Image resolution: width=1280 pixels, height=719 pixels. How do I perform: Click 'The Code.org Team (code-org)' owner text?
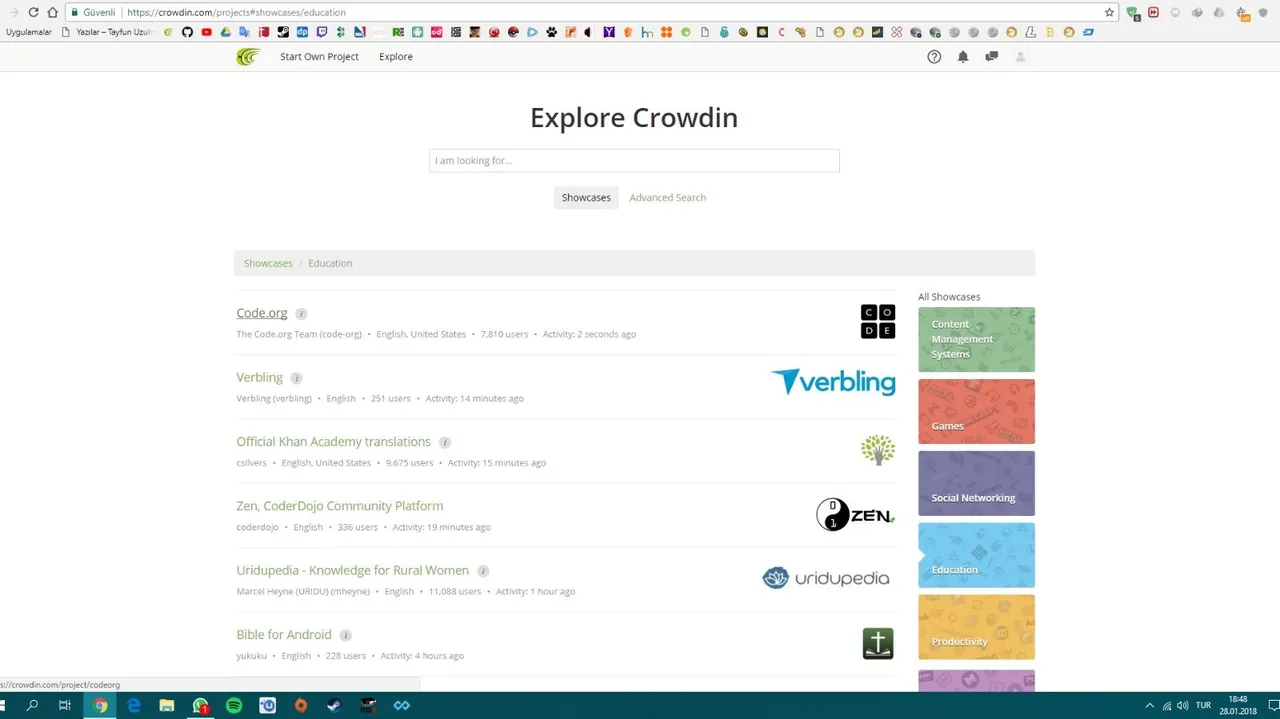(299, 334)
